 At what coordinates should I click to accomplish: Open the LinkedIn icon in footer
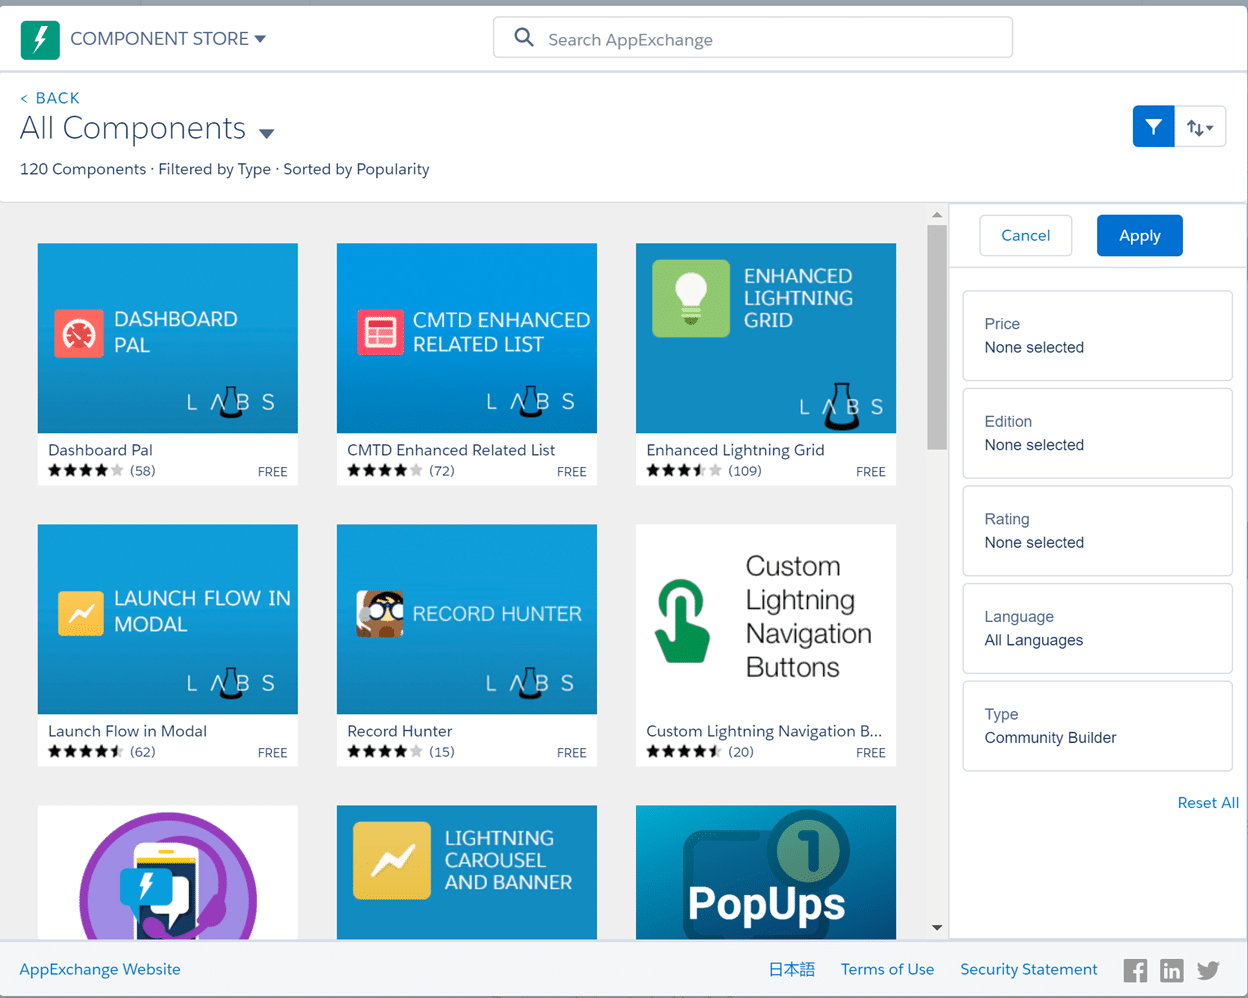(x=1171, y=970)
